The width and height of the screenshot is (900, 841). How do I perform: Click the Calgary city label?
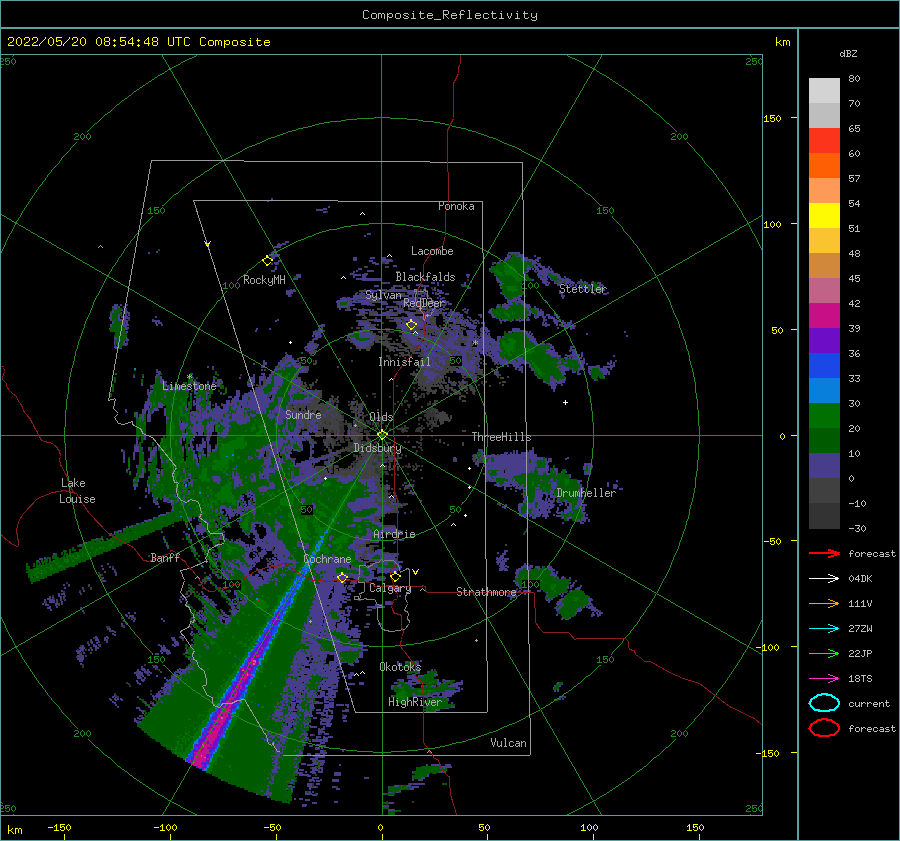pyautogui.click(x=390, y=588)
